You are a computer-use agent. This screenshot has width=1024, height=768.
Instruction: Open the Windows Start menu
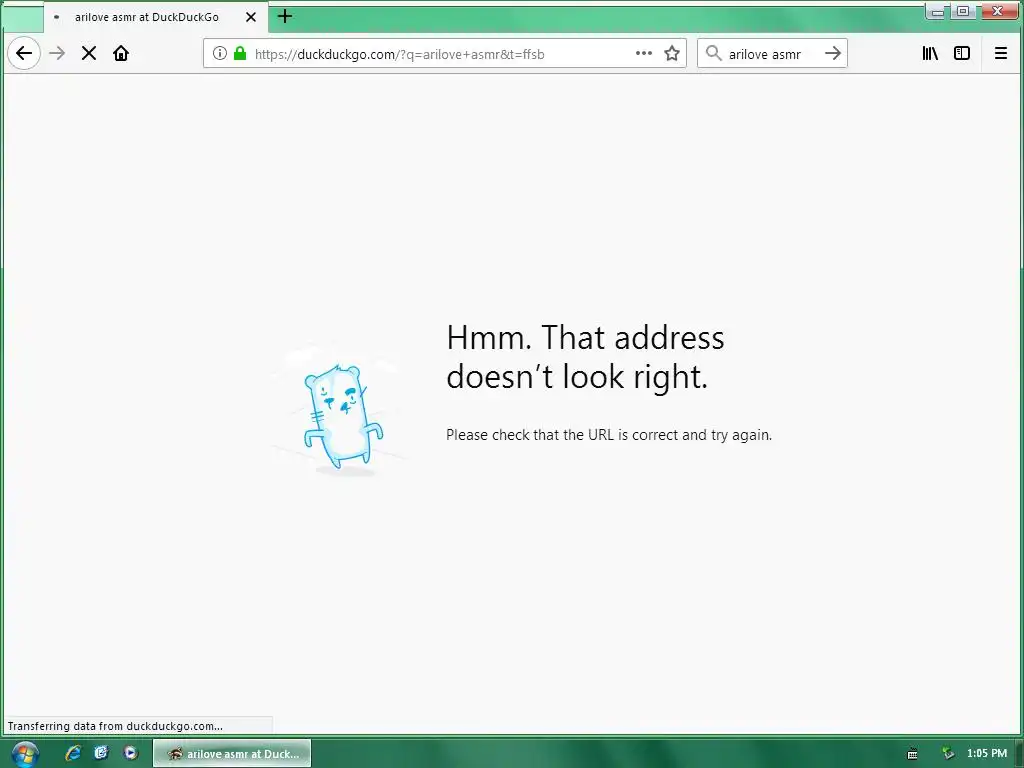(25, 754)
